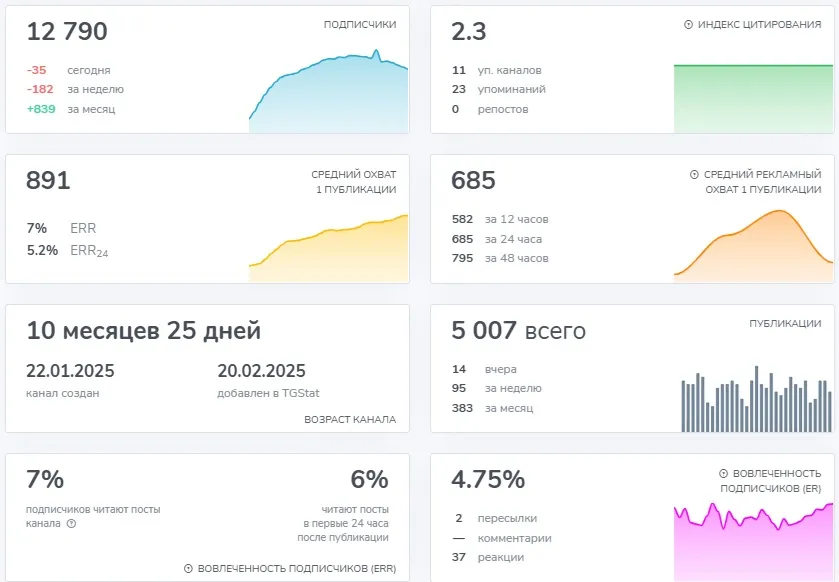Open the ВОВЛЕЧЕННОСТЬ ПОДПИСЧИКОВ (ER) label
Viewport: 839px width, 582px height.
[x=771, y=481]
